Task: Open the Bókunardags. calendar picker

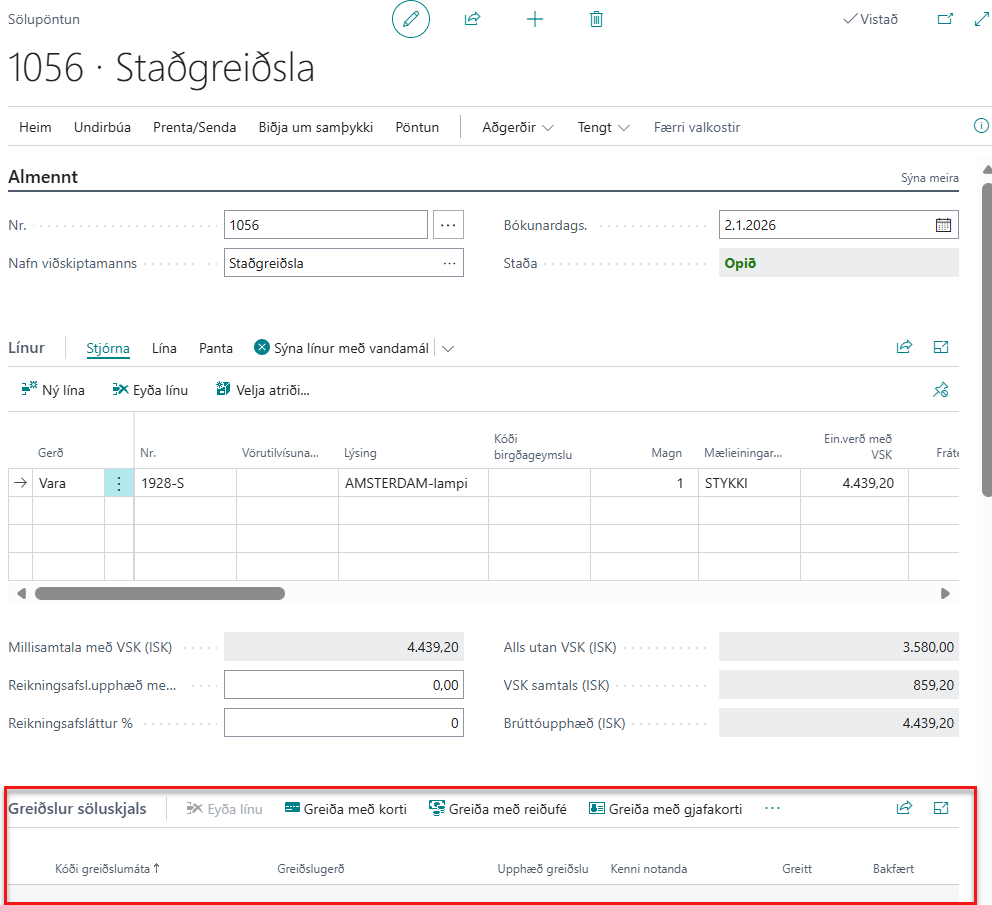Action: point(943,225)
